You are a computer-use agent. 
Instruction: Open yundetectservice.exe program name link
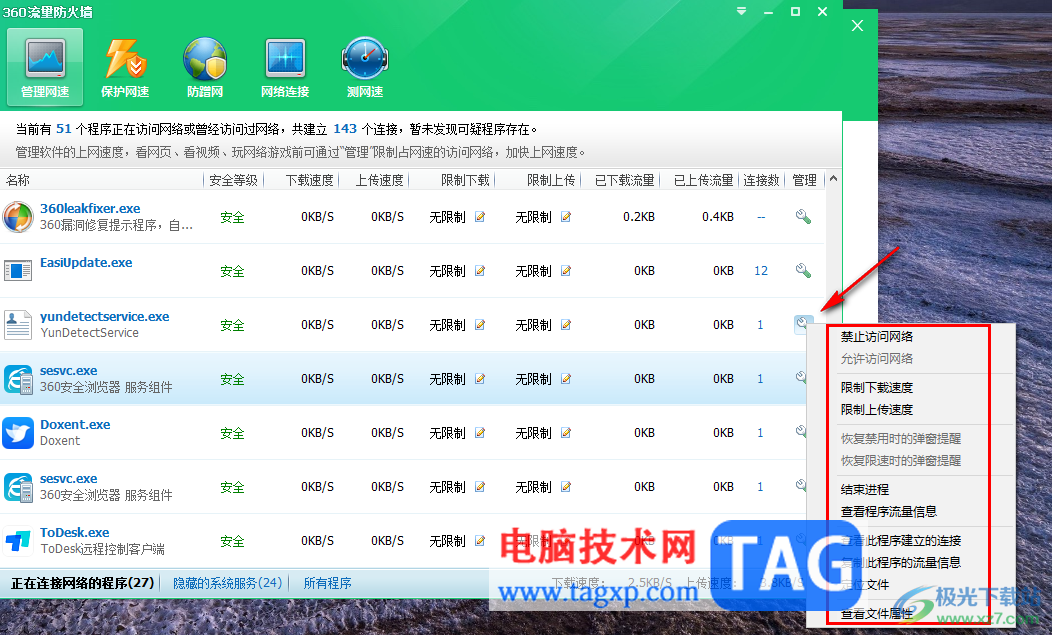pyautogui.click(x=104, y=316)
